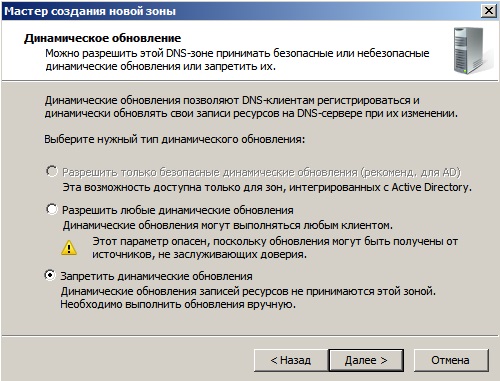The width and height of the screenshot is (500, 381).
Task: Click the 'Динамические обновления позволяют DNS-клиентам' paragraph
Action: [x=251, y=107]
